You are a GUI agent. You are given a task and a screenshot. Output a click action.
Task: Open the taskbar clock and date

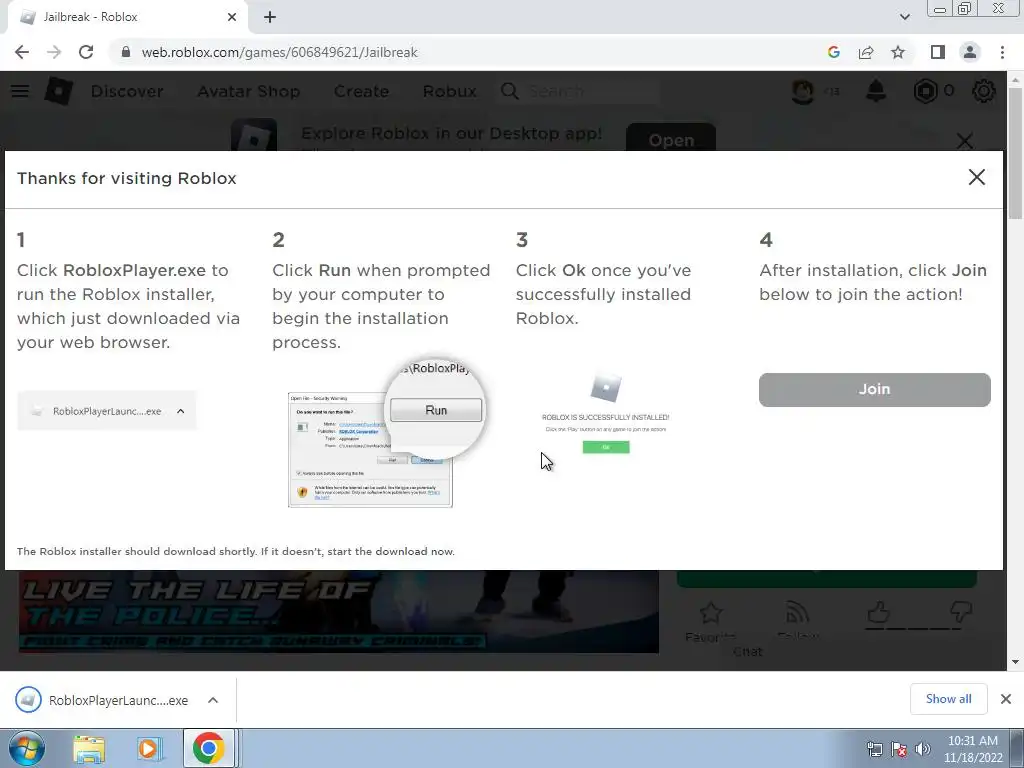point(973,749)
